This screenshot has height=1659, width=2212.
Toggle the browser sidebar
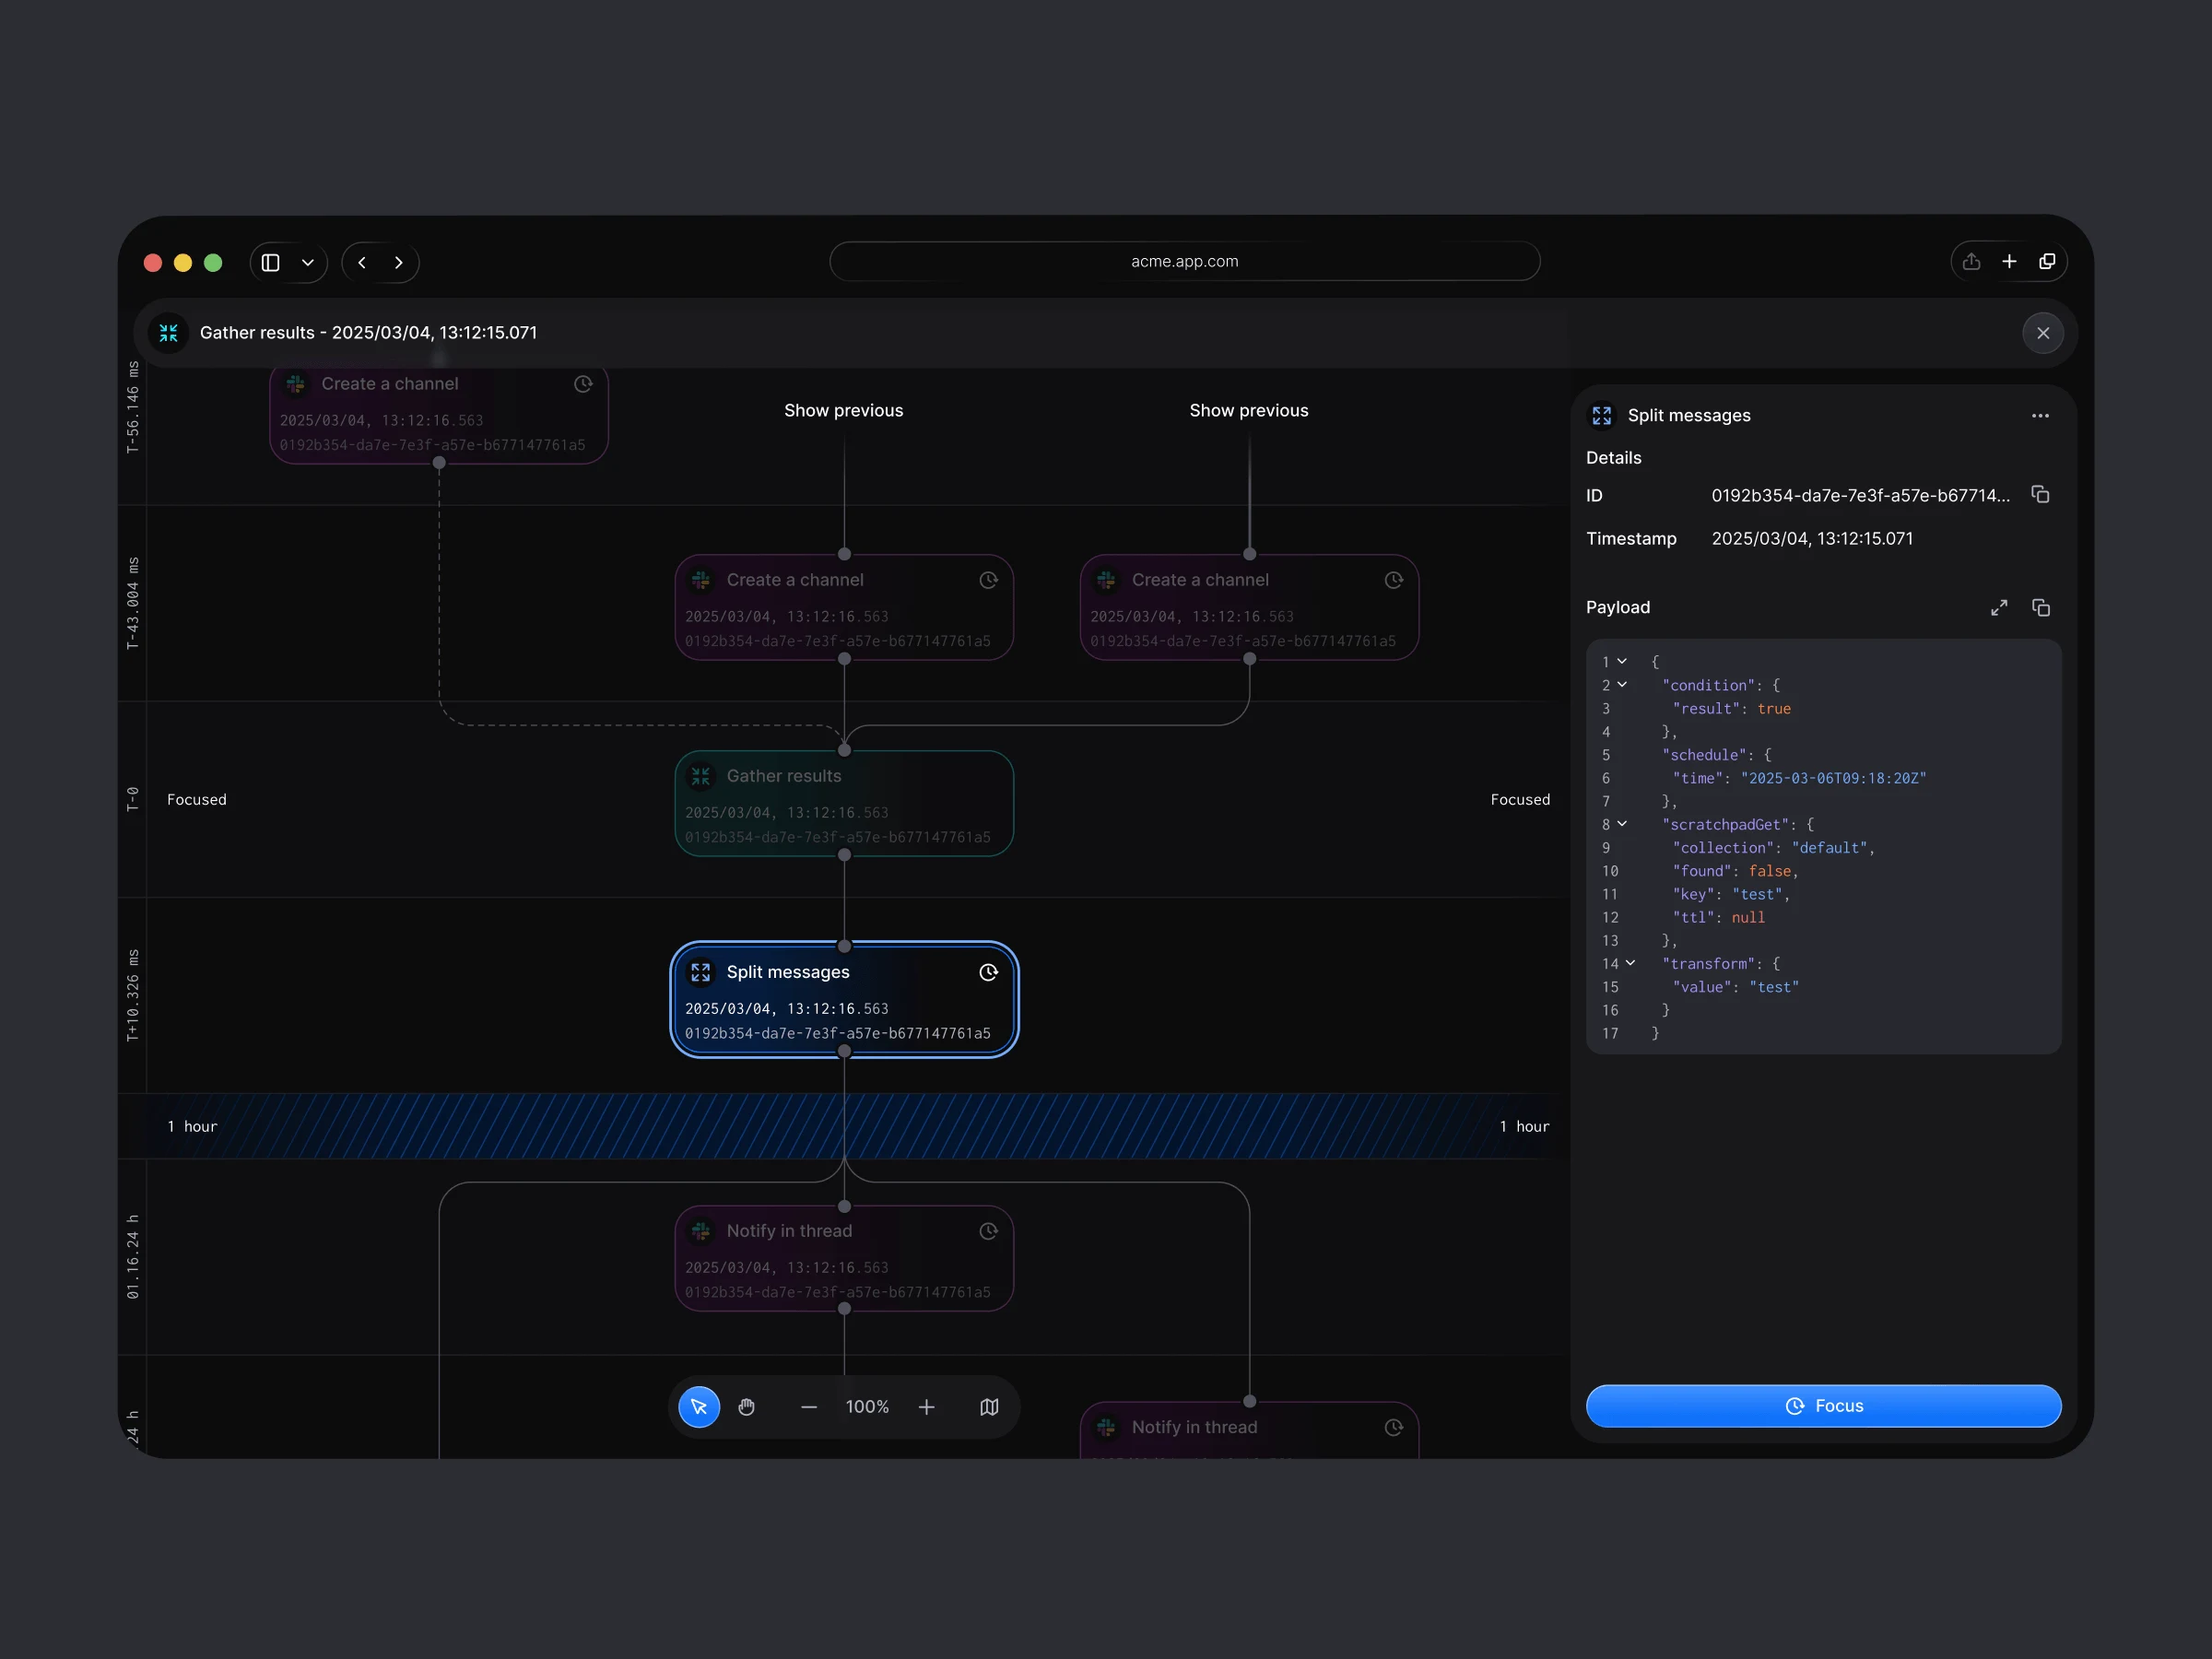(270, 263)
